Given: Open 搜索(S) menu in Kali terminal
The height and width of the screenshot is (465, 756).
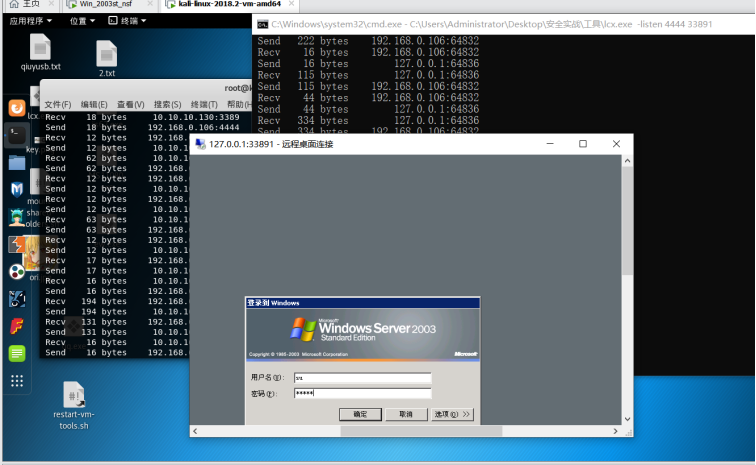Looking at the screenshot, I should coord(167,105).
